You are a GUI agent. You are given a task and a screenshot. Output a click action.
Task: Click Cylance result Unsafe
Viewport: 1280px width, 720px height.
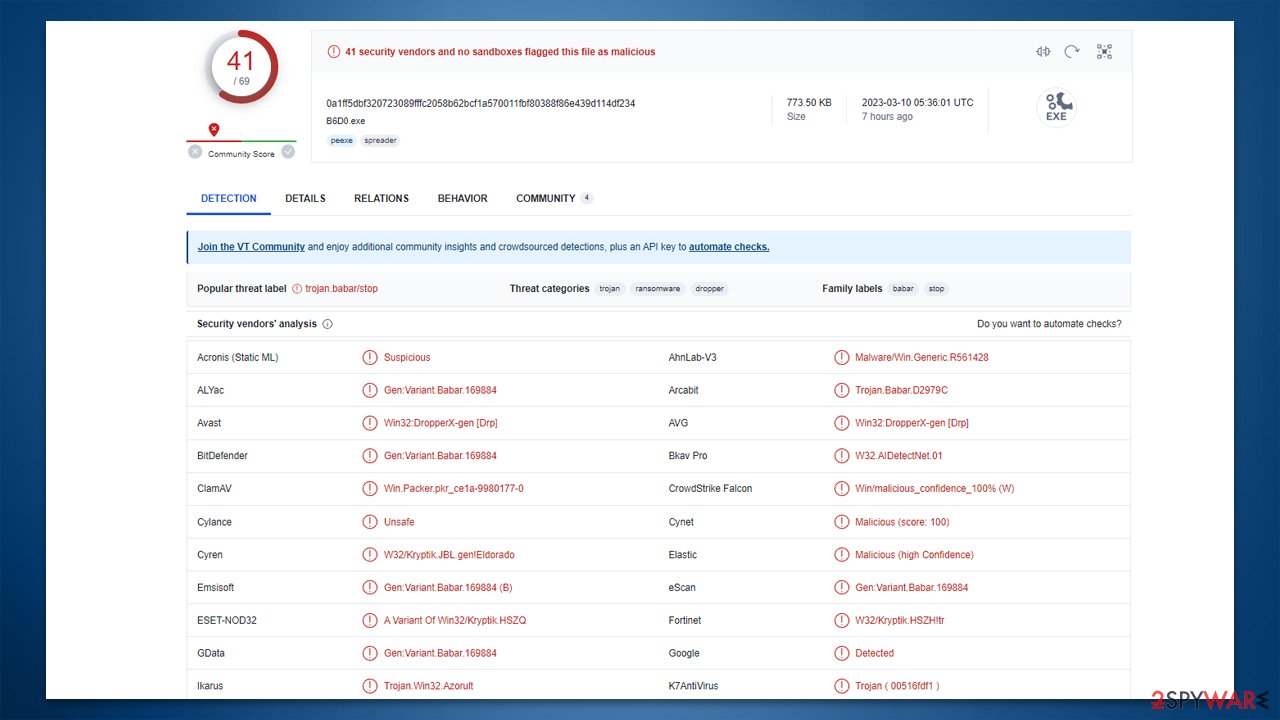coord(399,522)
